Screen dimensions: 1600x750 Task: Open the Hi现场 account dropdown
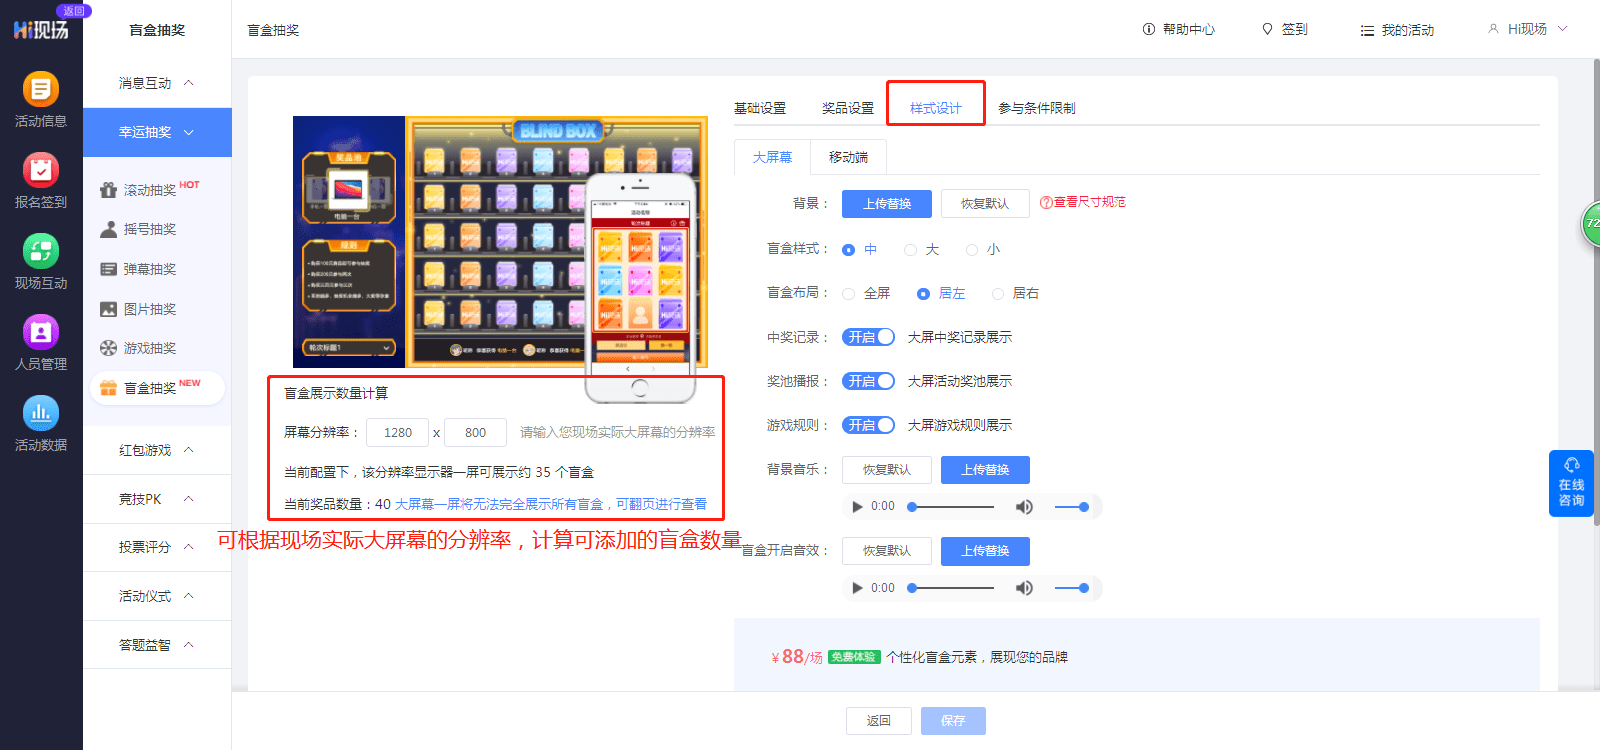1527,29
